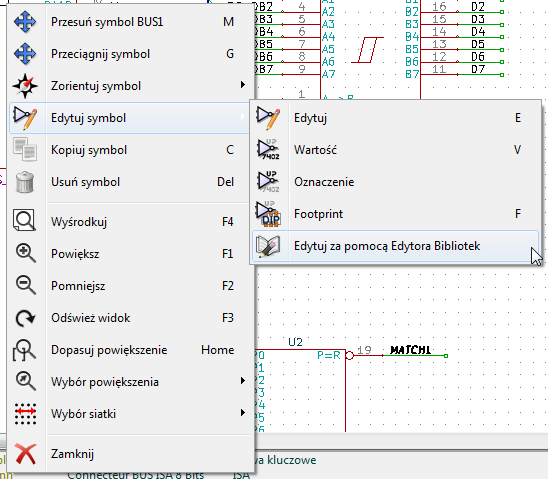Image resolution: width=548 pixels, height=479 pixels.
Task: Expand the Zorientuj symbol submenu arrow
Action: [243, 85]
